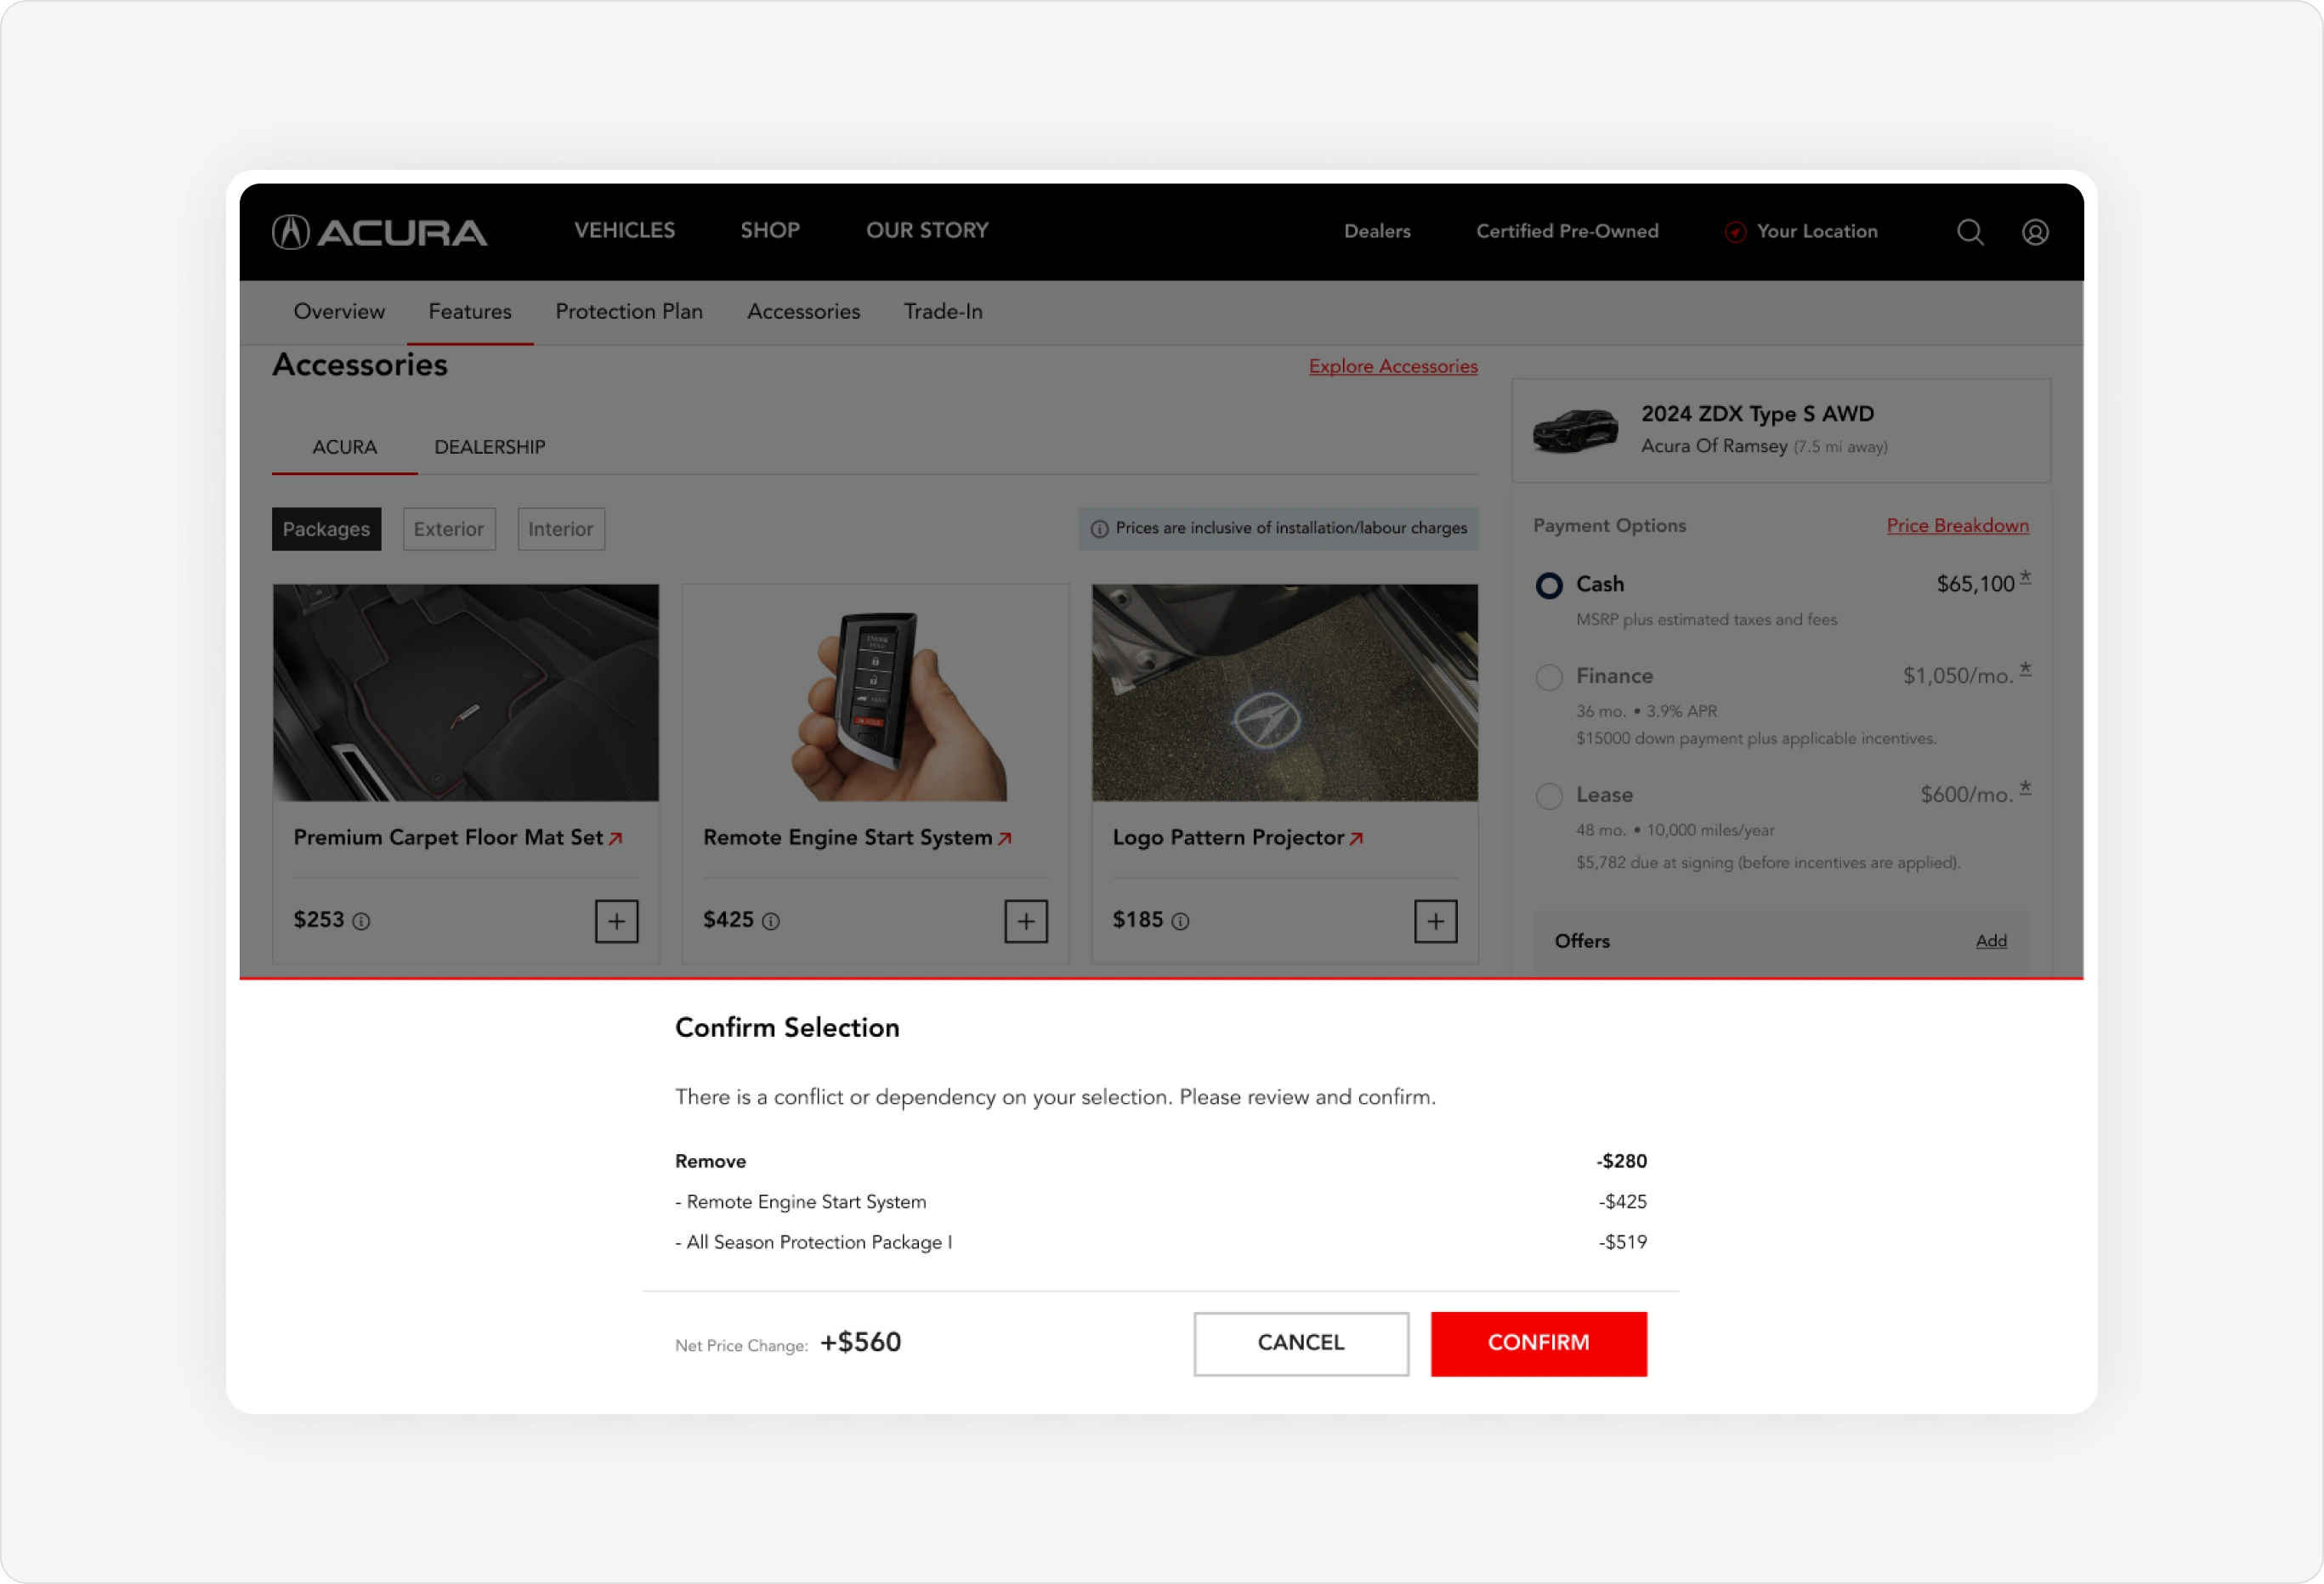This screenshot has height=1584, width=2324.
Task: Select the ACURA accessories tab
Action: [x=345, y=448]
